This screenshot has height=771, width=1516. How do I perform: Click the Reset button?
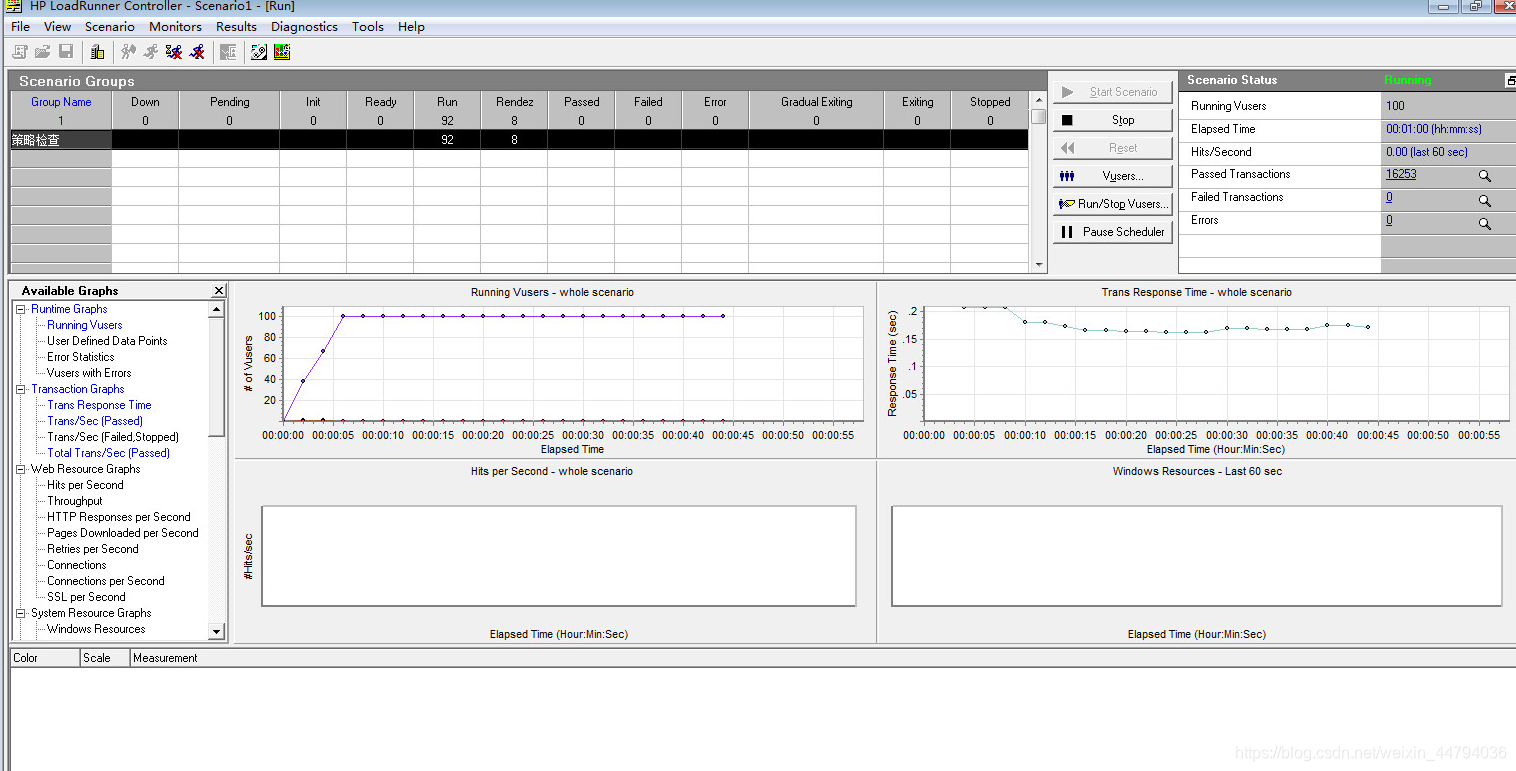[1111, 148]
